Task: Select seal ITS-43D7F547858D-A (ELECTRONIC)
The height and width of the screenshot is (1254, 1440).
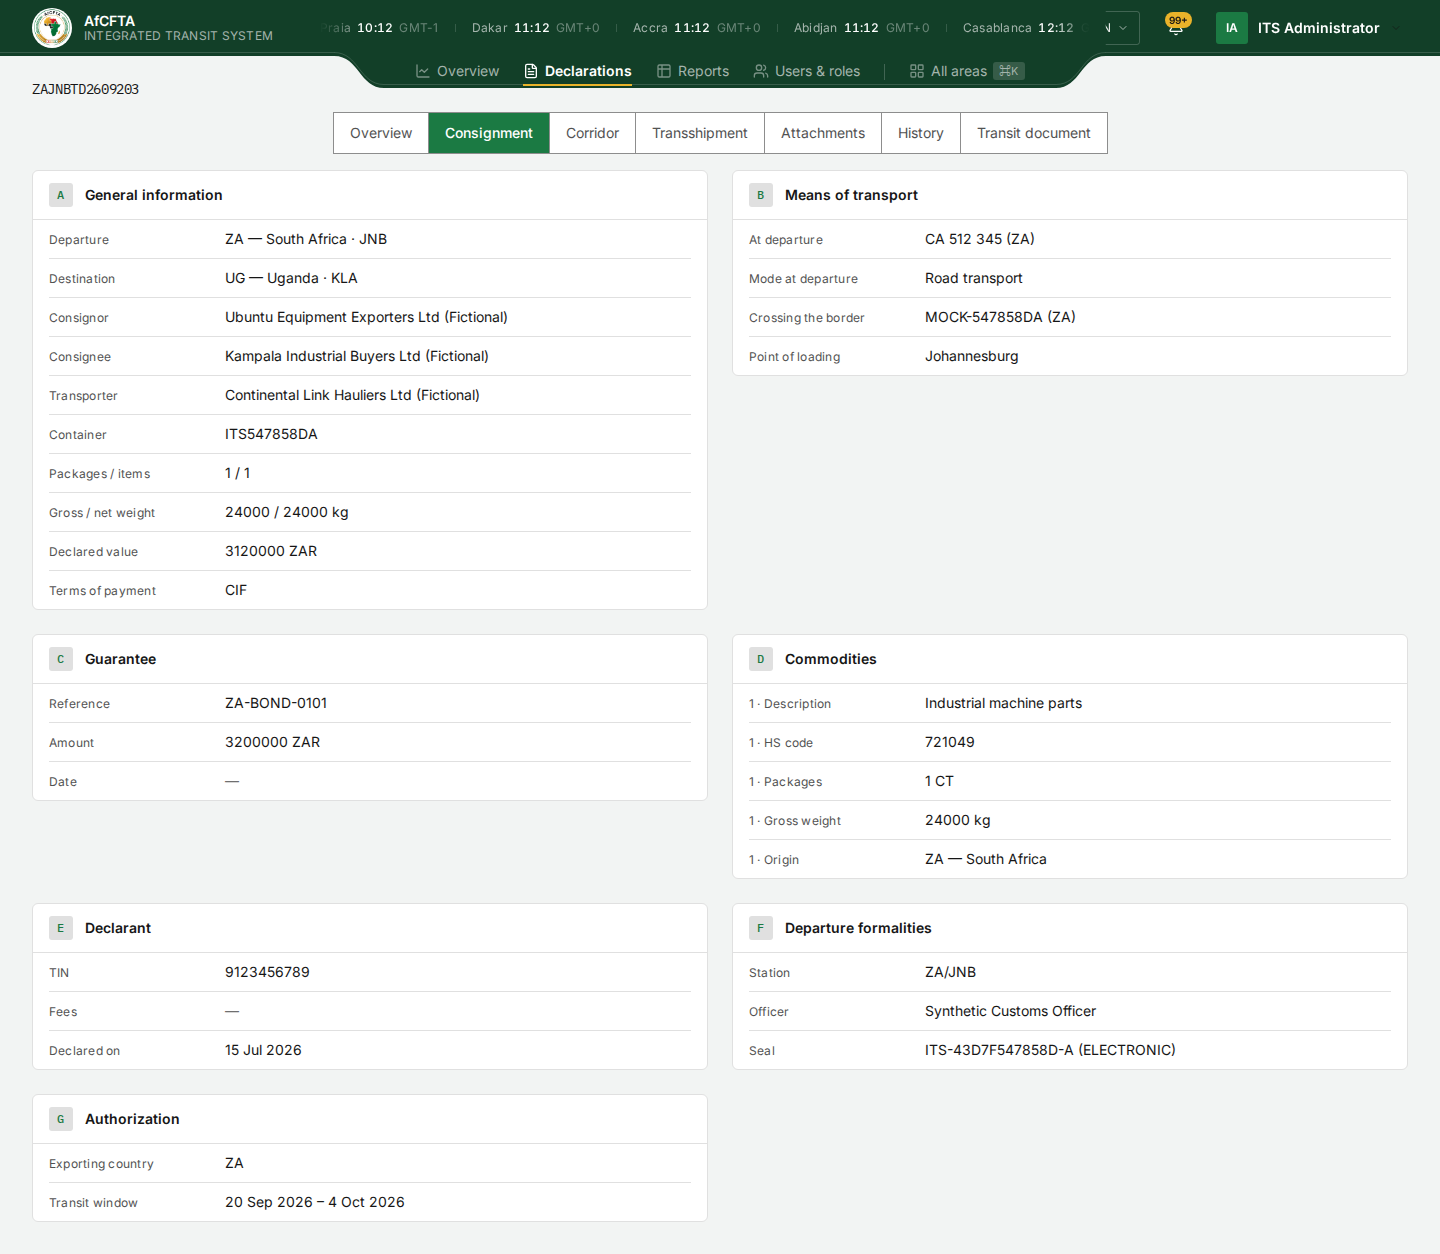Action: pos(1050,1050)
